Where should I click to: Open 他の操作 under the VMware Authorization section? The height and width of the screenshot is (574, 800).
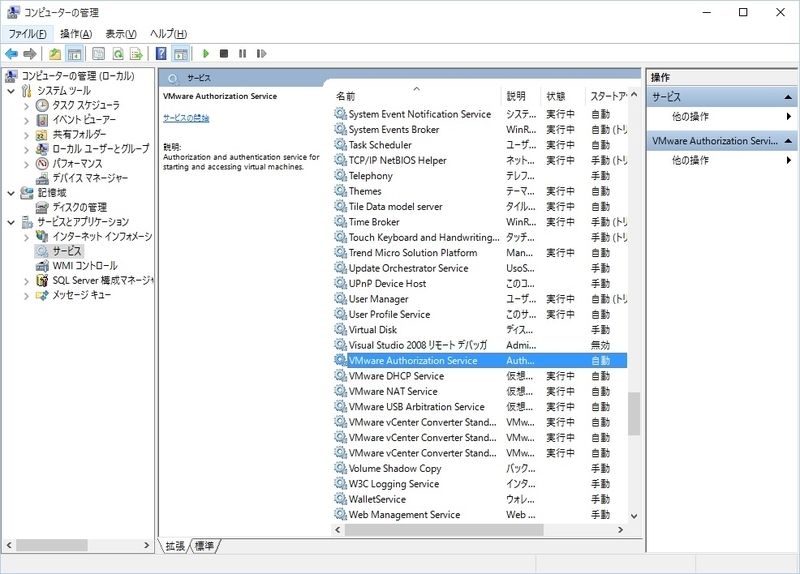pos(690,160)
